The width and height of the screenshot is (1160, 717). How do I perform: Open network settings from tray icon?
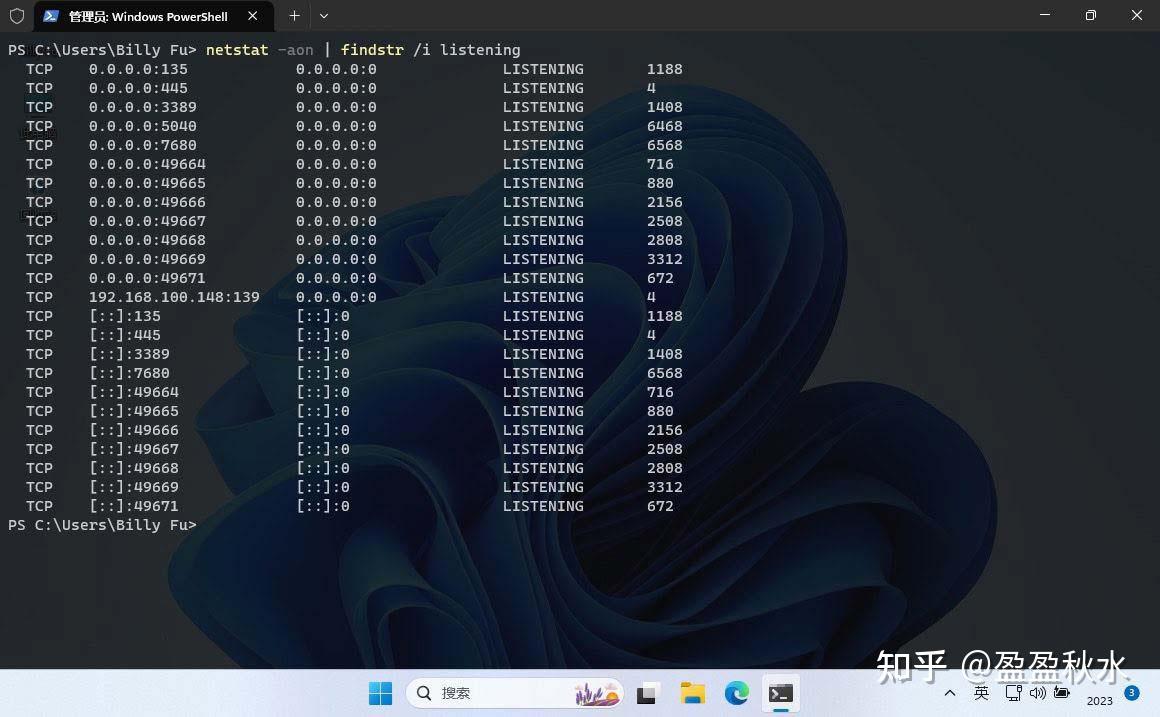[1013, 693]
